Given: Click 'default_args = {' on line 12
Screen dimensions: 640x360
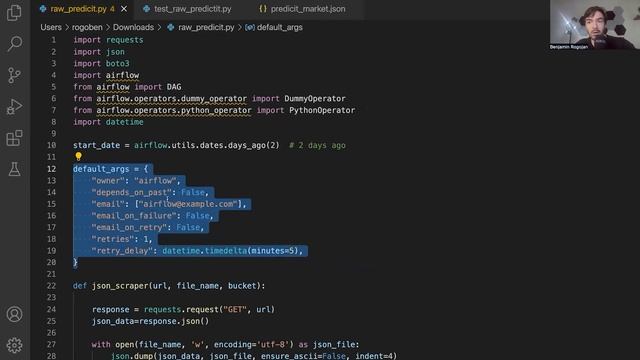Looking at the screenshot, I should click(111, 169).
